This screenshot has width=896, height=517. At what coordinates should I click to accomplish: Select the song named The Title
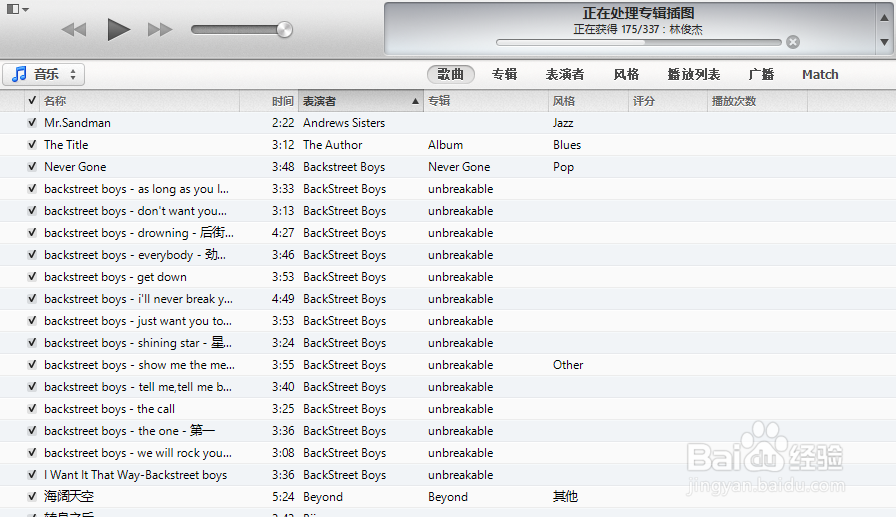tap(66, 145)
